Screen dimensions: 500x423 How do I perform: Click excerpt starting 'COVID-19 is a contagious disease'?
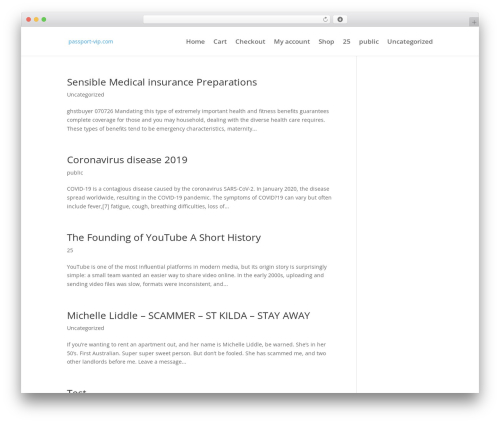(x=199, y=198)
